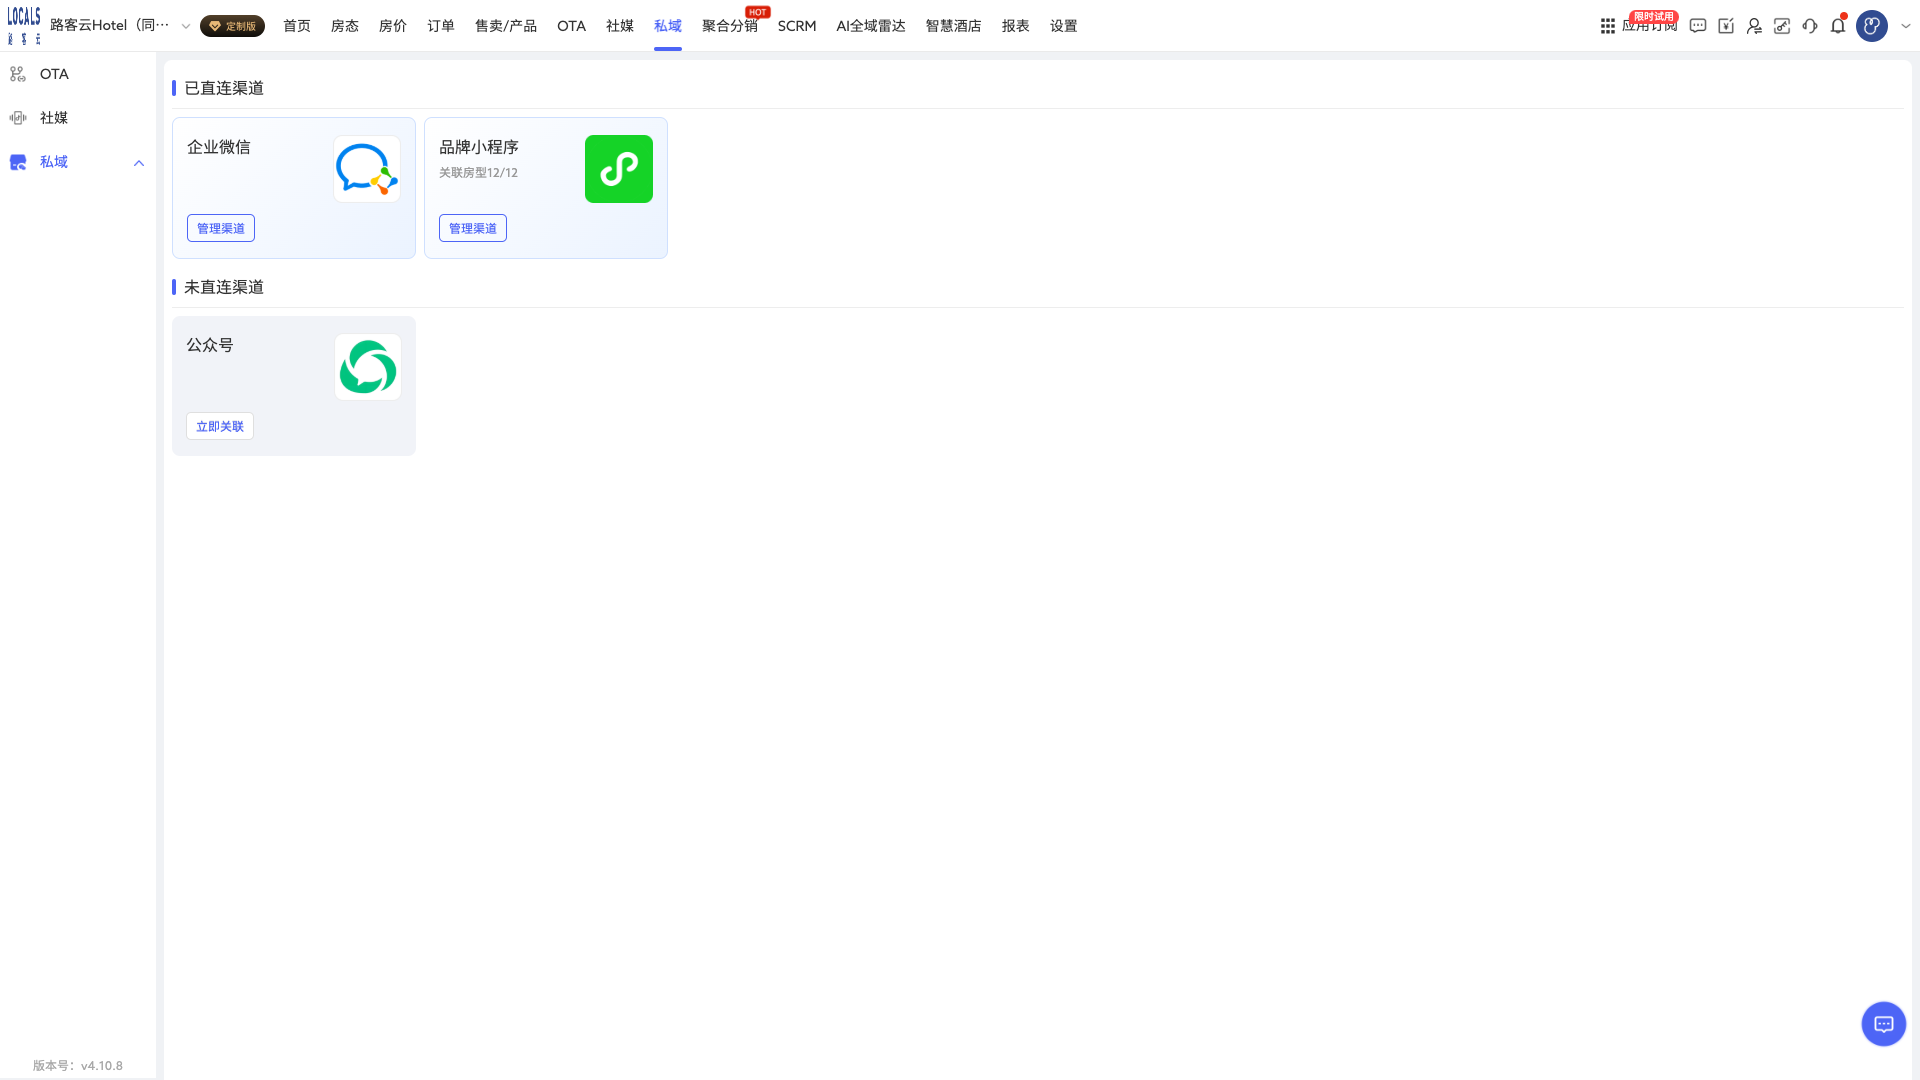Expand the hotel name dropdown arrow
Image resolution: width=1920 pixels, height=1080 pixels.
186,27
